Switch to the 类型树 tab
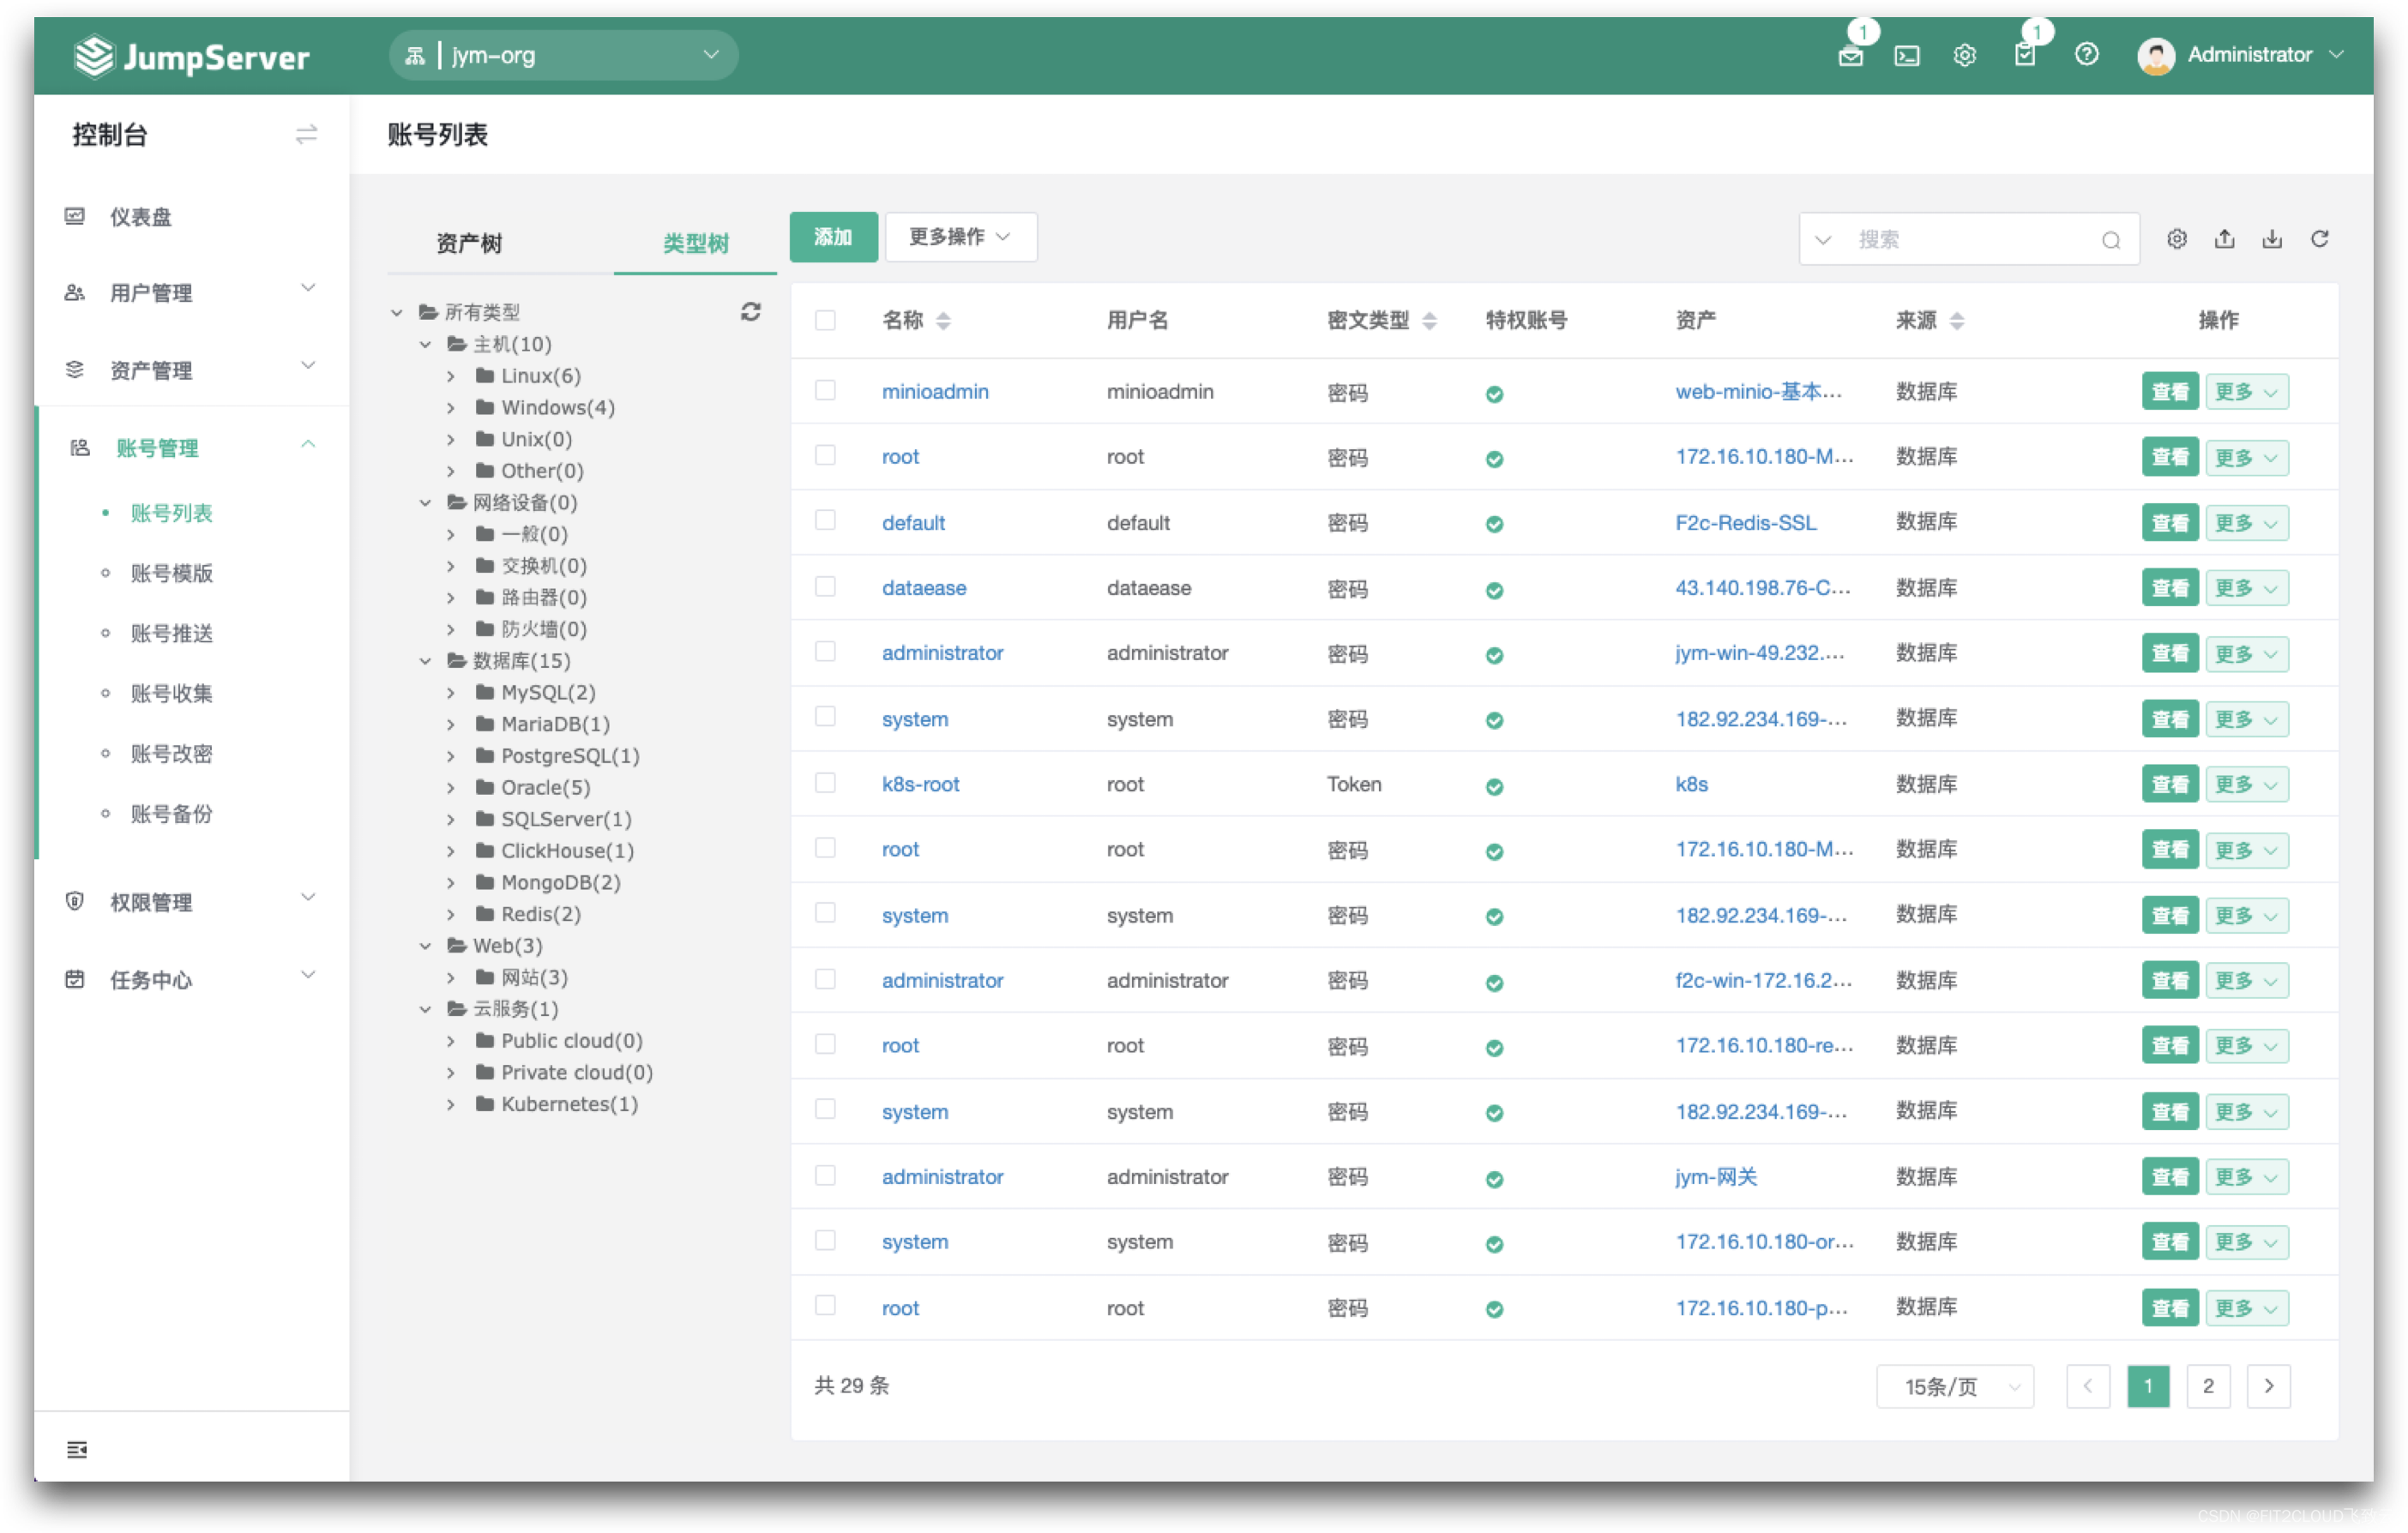This screenshot has width=2408, height=1533. coord(695,243)
